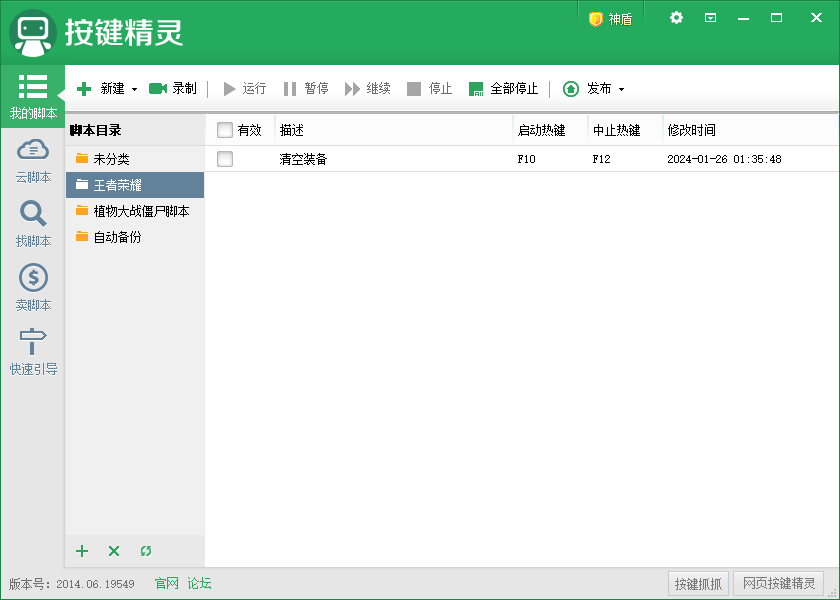Open 卖脚本 panel in the sidebar
Viewport: 840px width, 600px height.
tap(32, 286)
